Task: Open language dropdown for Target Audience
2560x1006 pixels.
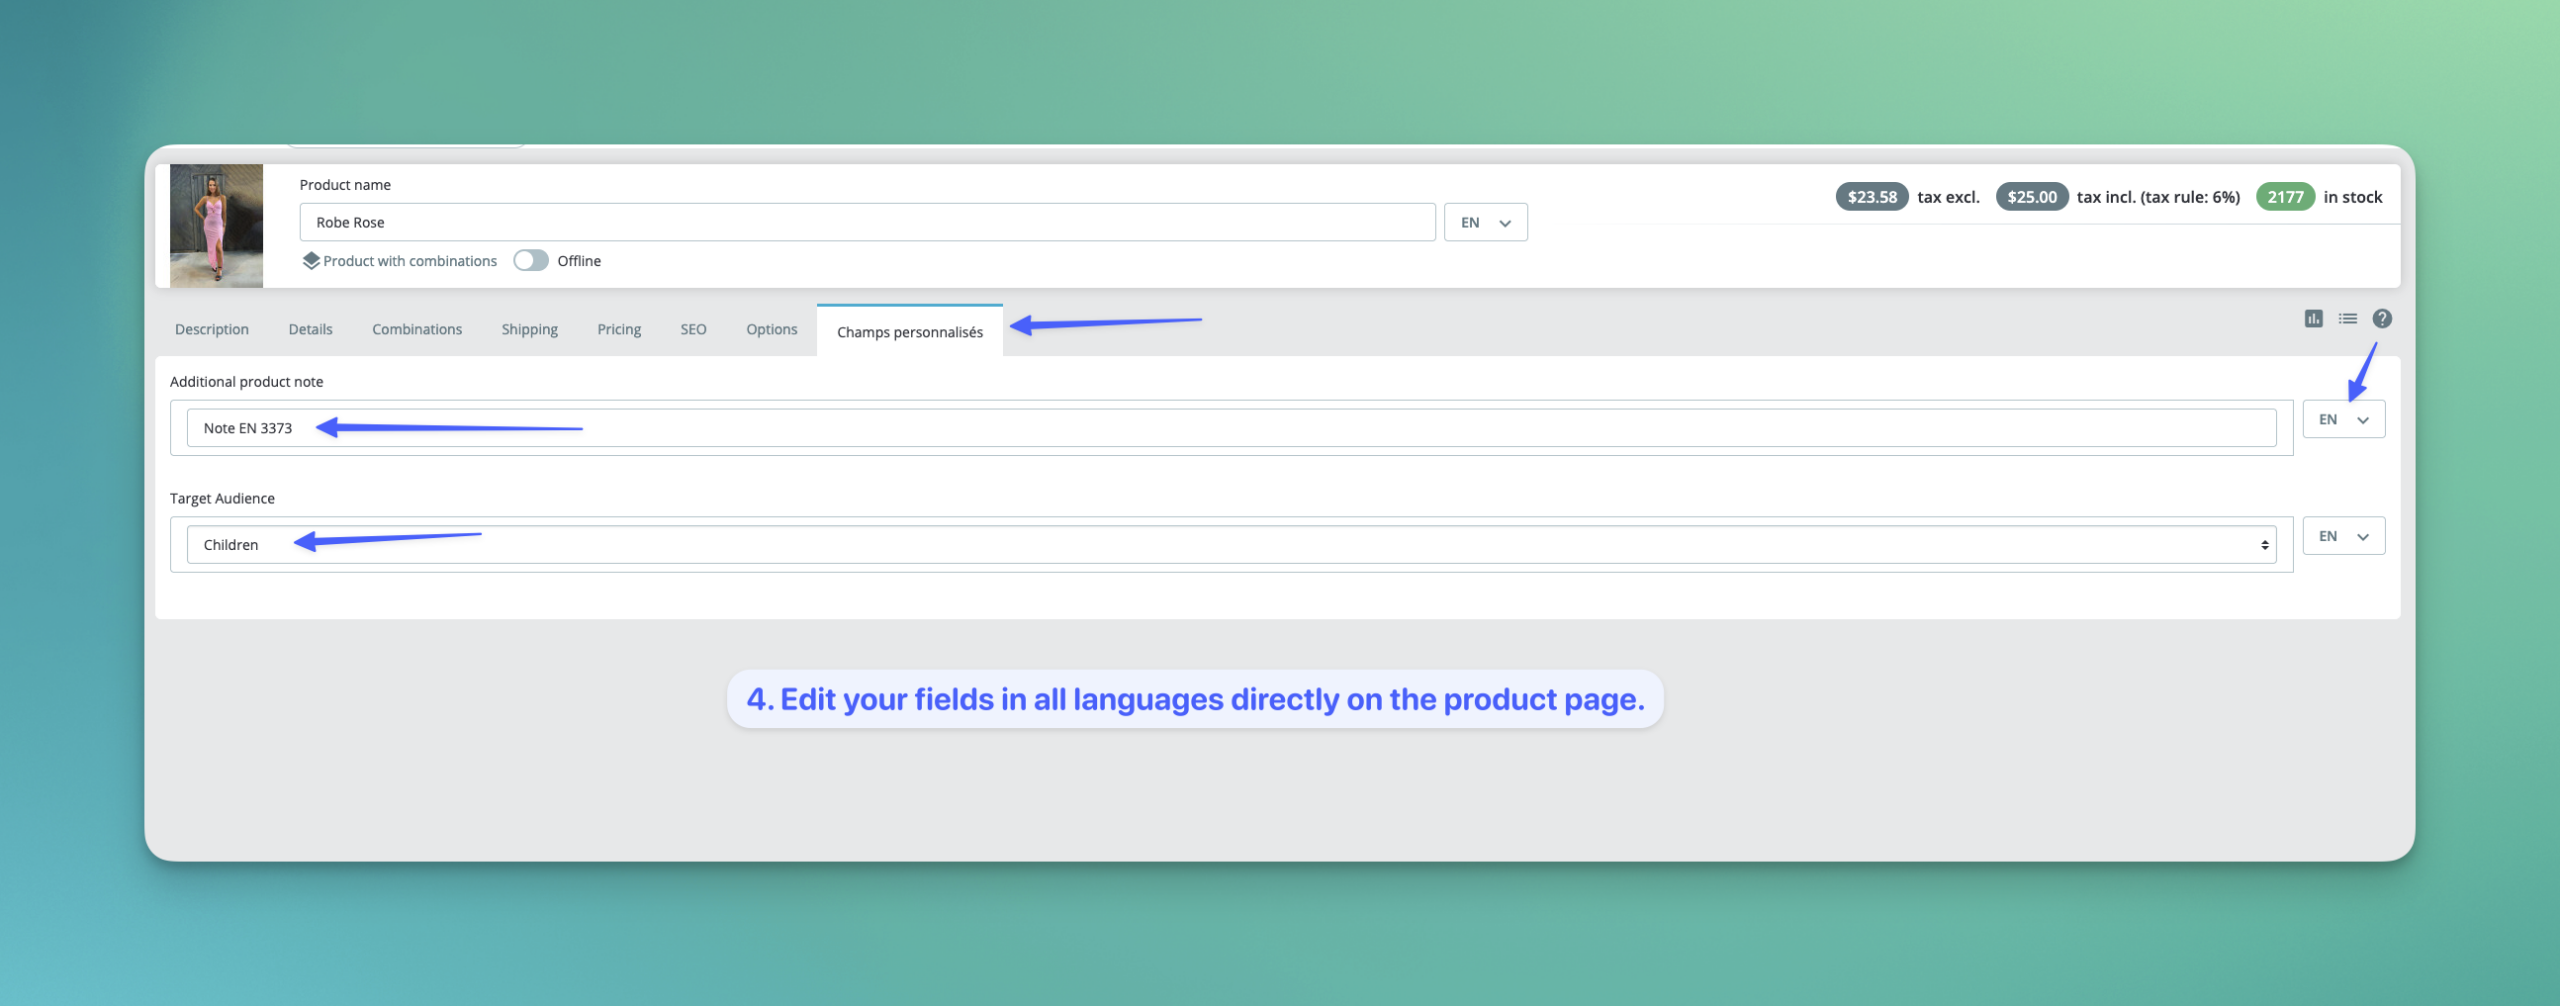Action: click(2343, 537)
